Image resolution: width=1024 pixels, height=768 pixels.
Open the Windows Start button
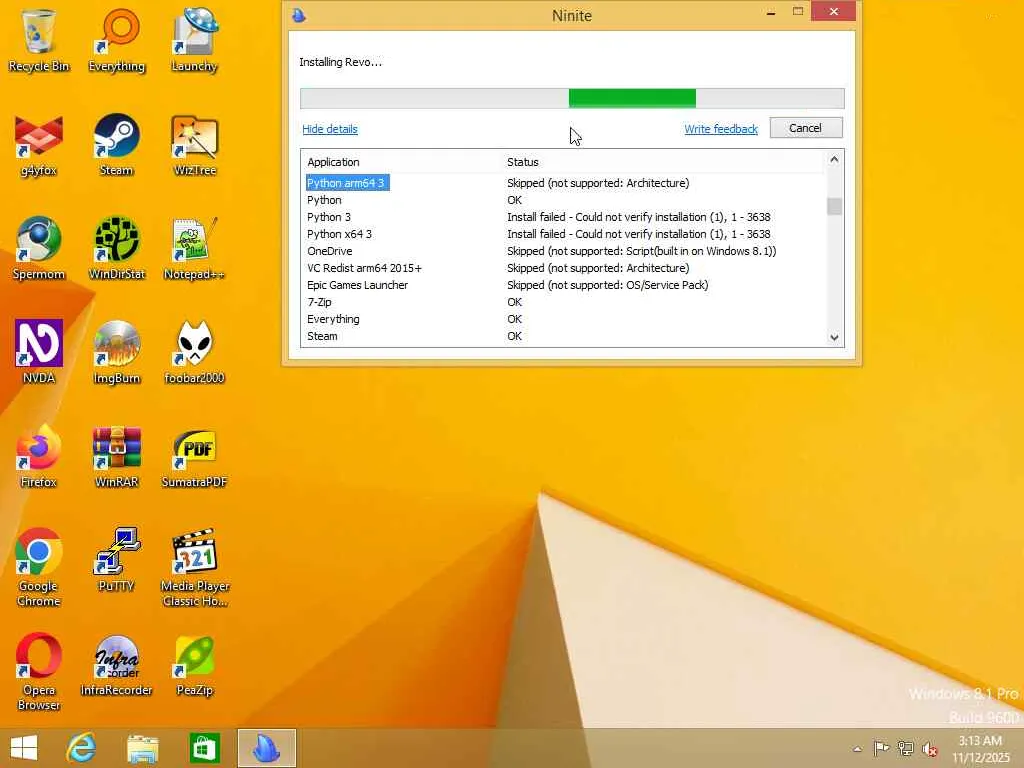(x=24, y=748)
